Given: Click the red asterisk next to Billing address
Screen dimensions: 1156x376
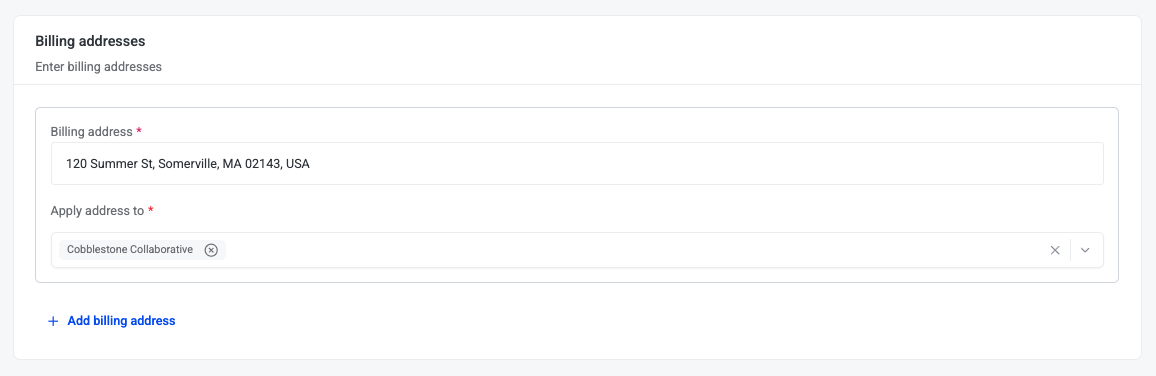Looking at the screenshot, I should pos(139,130).
